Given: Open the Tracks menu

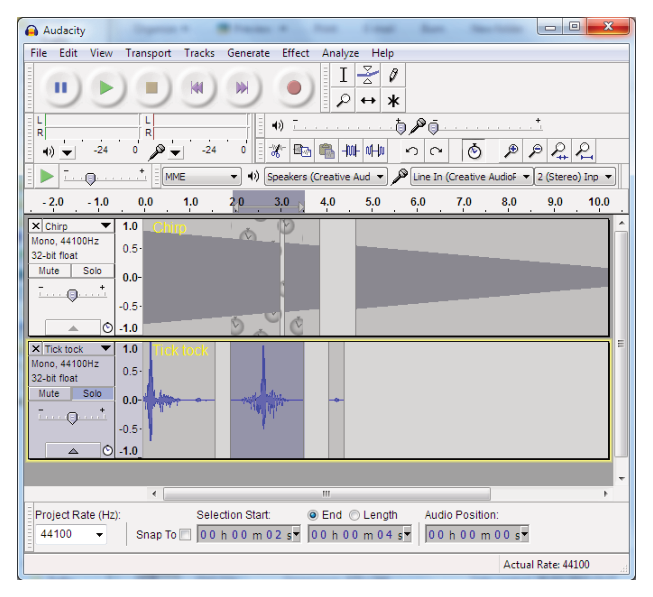Looking at the screenshot, I should (199, 53).
